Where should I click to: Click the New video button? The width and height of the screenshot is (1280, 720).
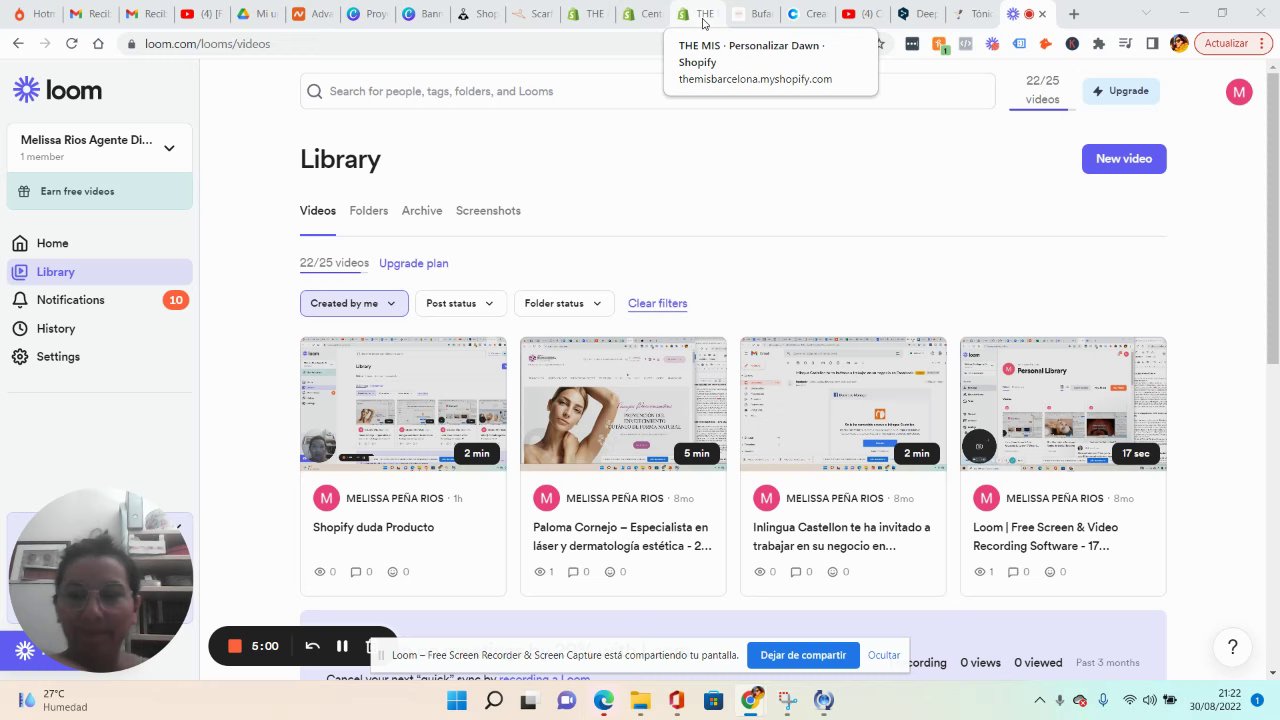tap(1124, 159)
